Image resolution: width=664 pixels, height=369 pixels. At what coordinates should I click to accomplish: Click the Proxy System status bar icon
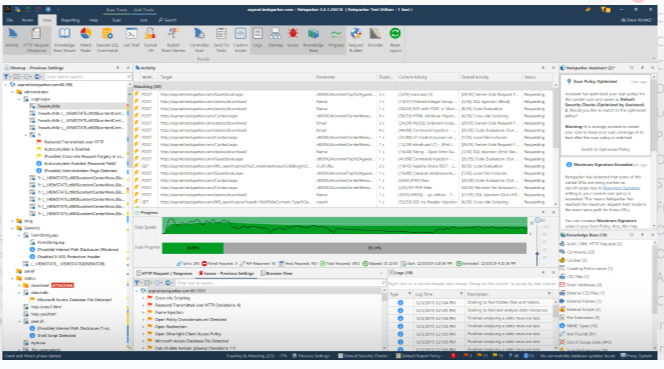point(637,356)
